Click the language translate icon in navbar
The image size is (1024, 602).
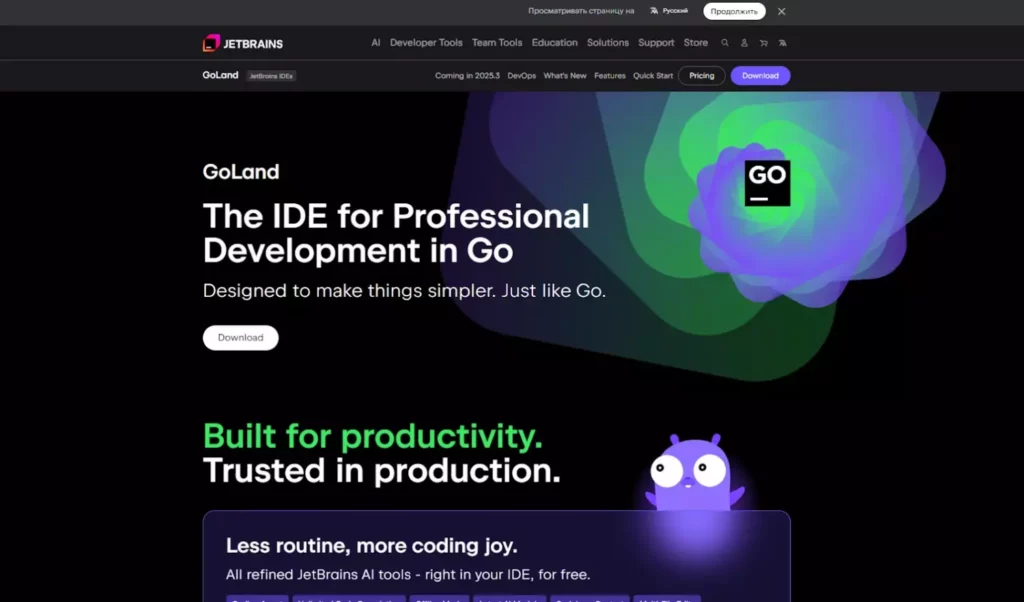click(x=783, y=43)
